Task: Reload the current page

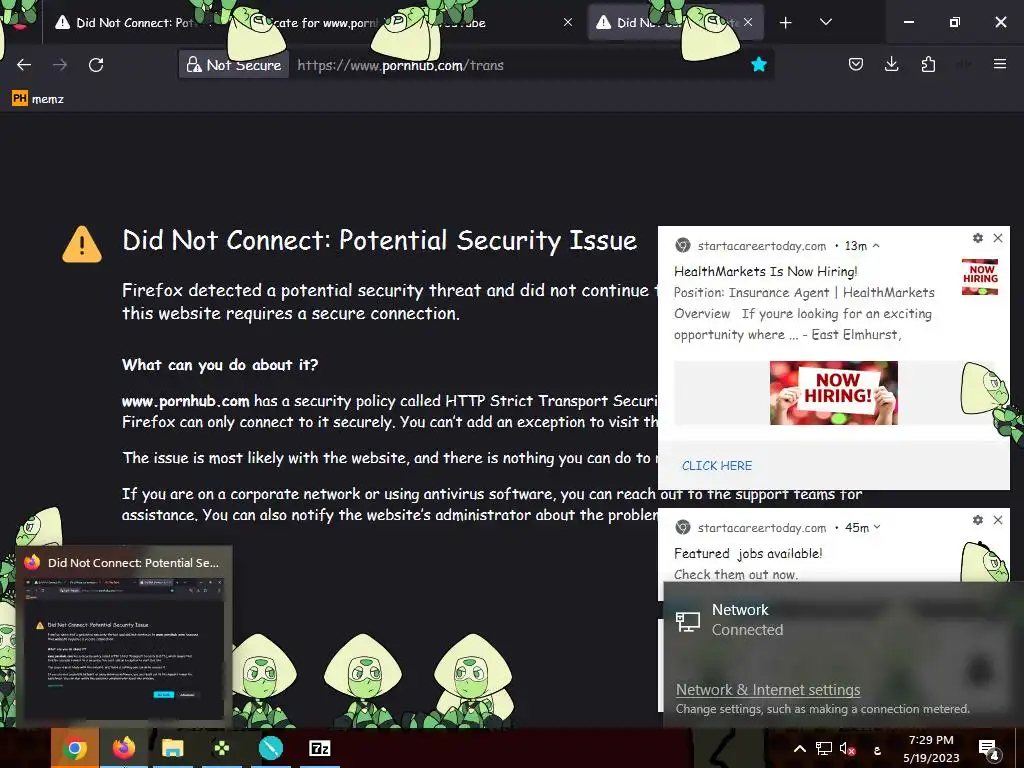Action: pyautogui.click(x=96, y=65)
